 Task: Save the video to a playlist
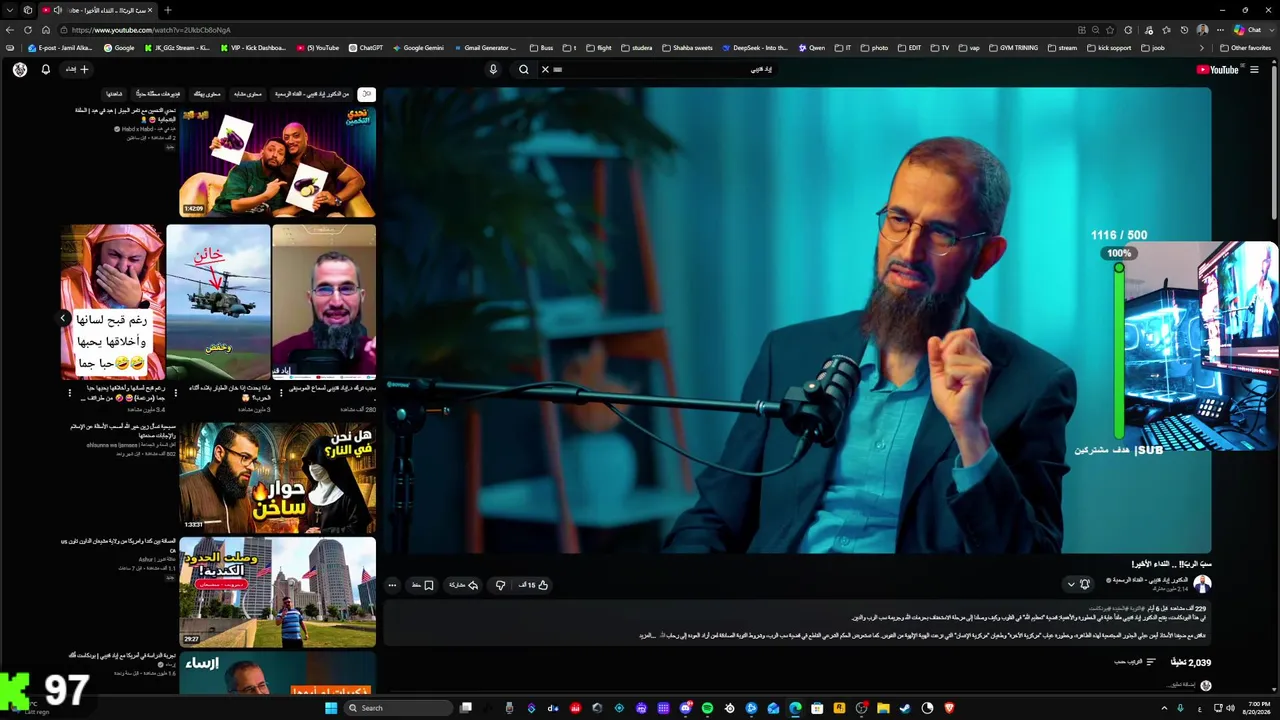pos(423,585)
